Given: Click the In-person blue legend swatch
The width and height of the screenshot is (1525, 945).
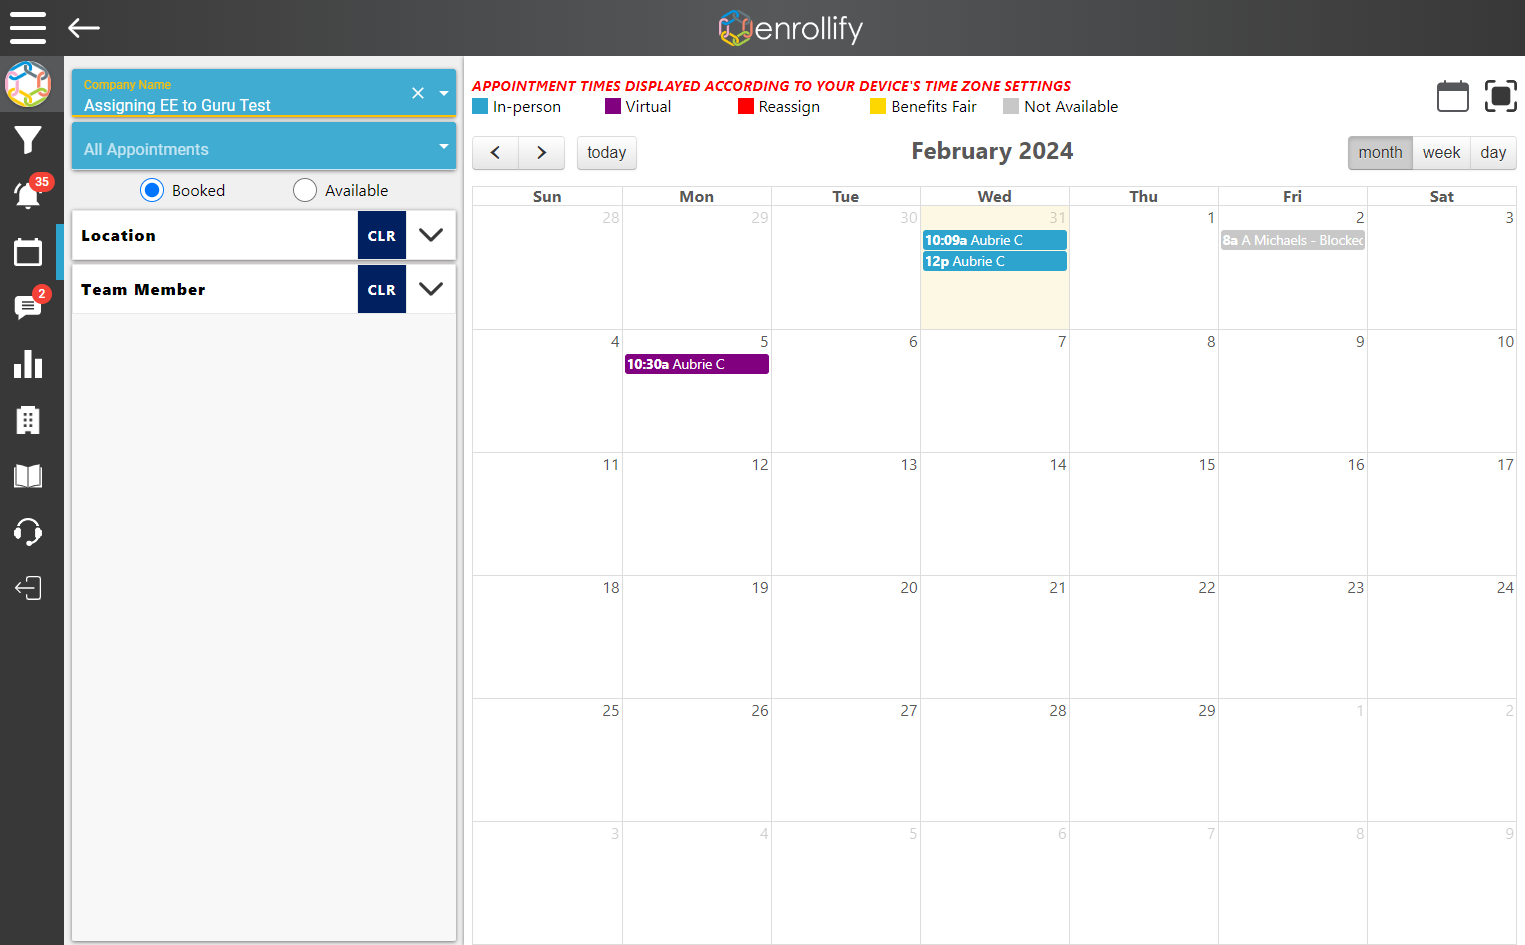Looking at the screenshot, I should click(x=480, y=106).
